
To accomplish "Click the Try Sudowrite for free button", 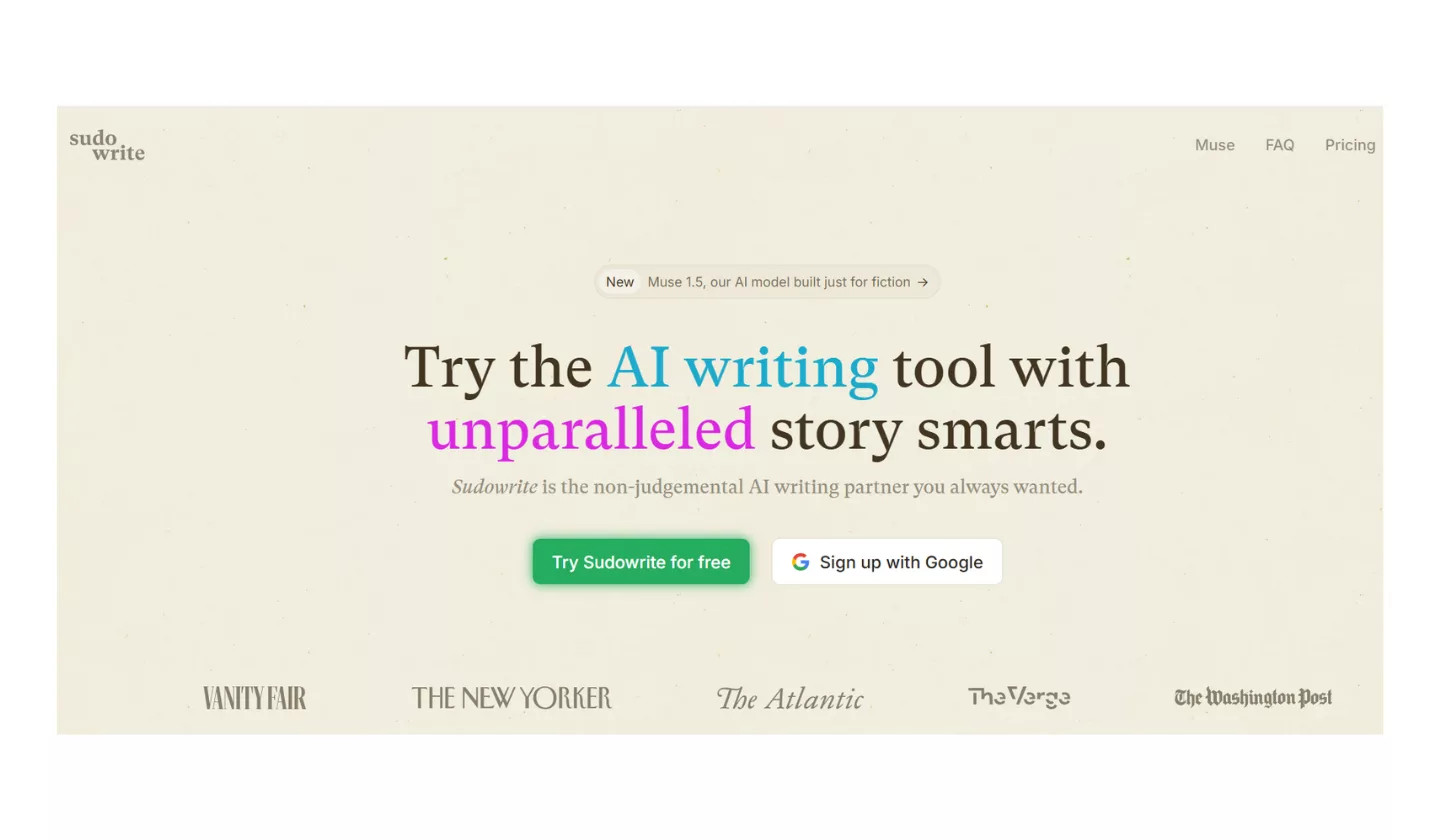I will click(x=641, y=562).
